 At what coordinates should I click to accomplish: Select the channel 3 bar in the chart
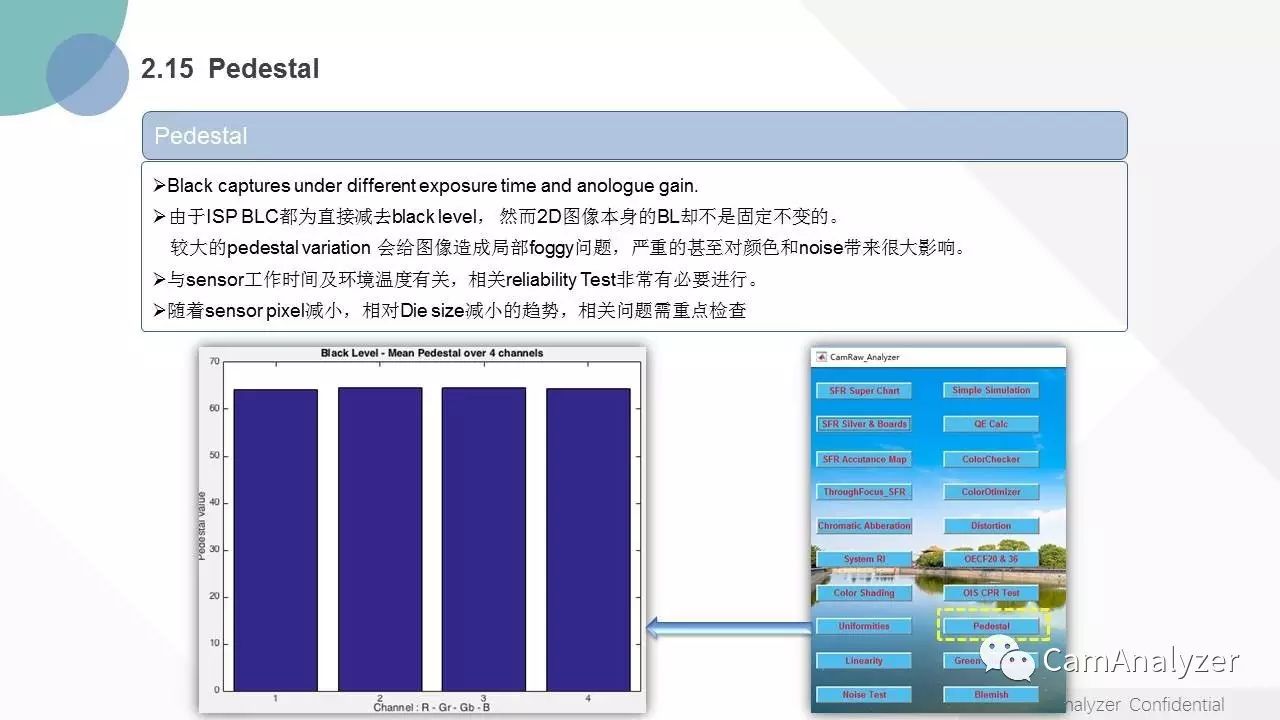coord(484,539)
